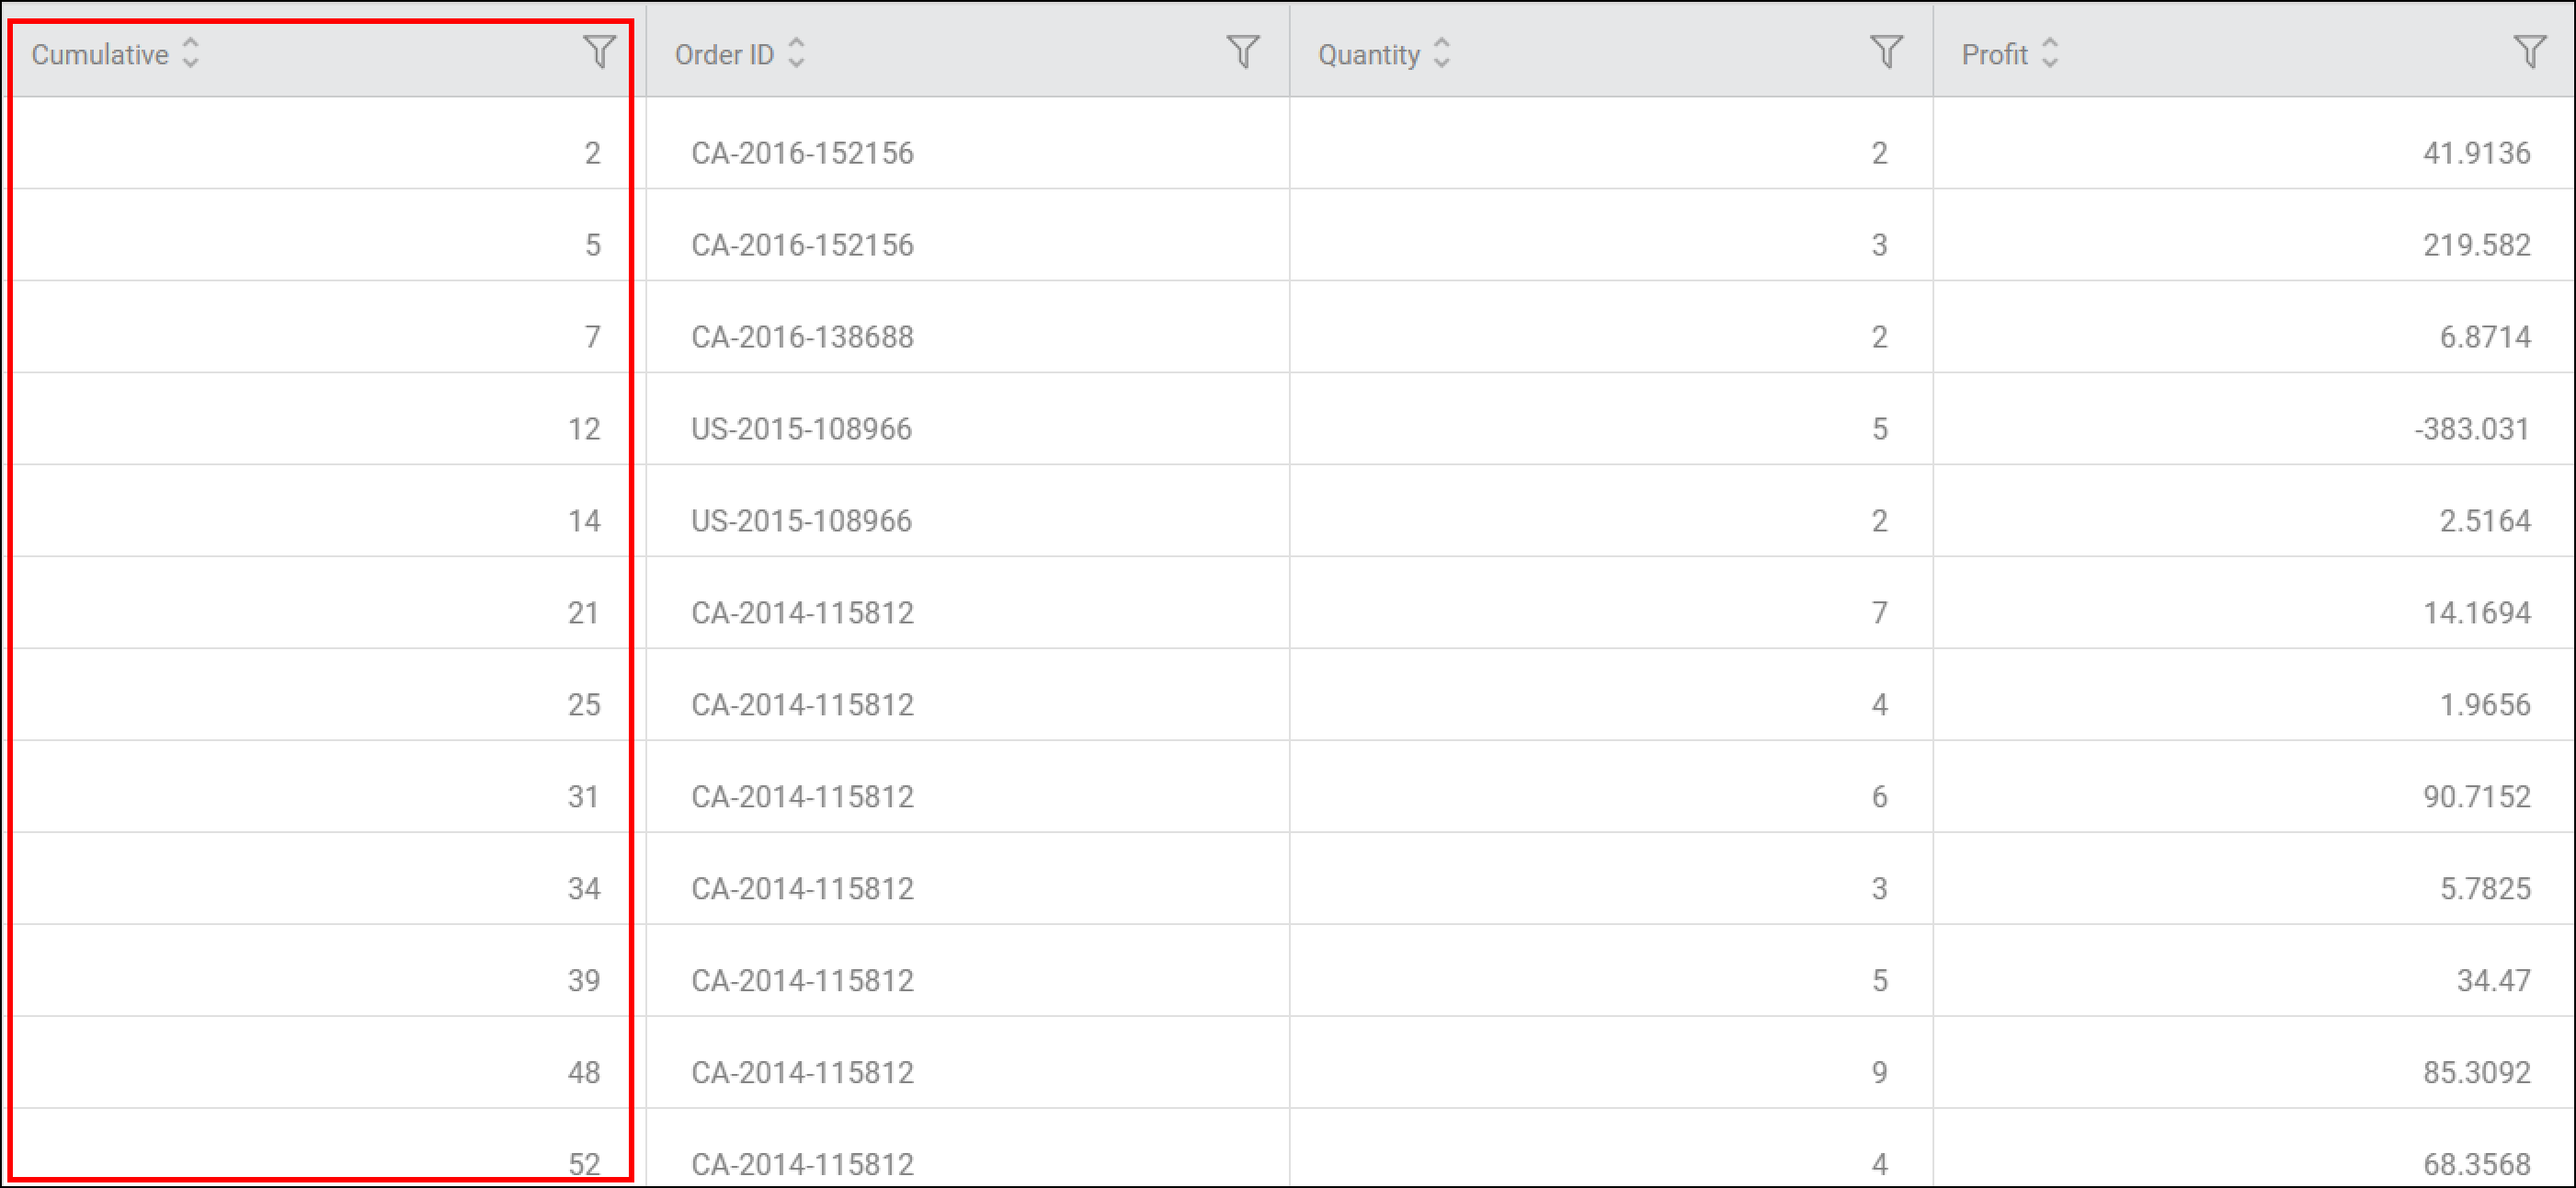Screen dimensions: 2576x1188
Task: Click the Quantity column header label
Action: point(1369,54)
